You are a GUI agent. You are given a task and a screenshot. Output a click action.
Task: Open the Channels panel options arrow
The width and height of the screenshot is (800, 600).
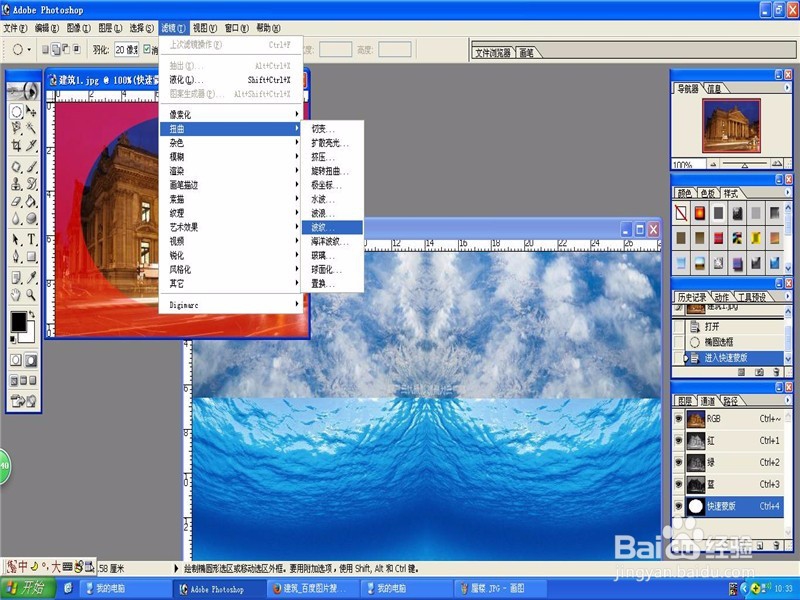coord(787,401)
